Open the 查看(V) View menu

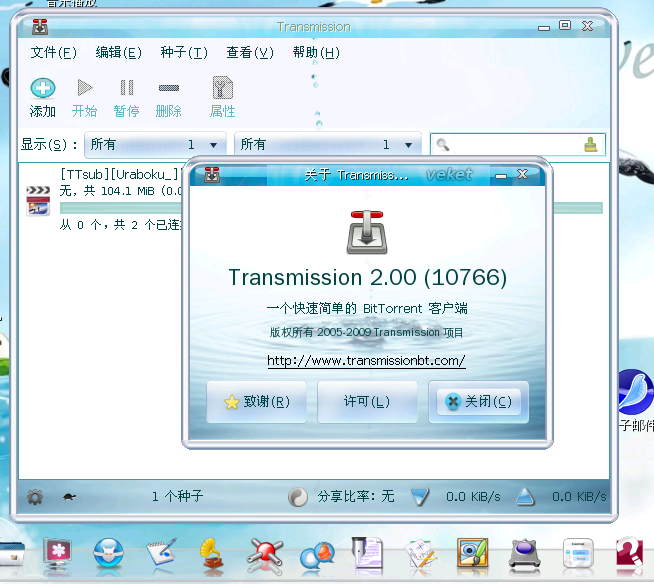click(x=249, y=53)
